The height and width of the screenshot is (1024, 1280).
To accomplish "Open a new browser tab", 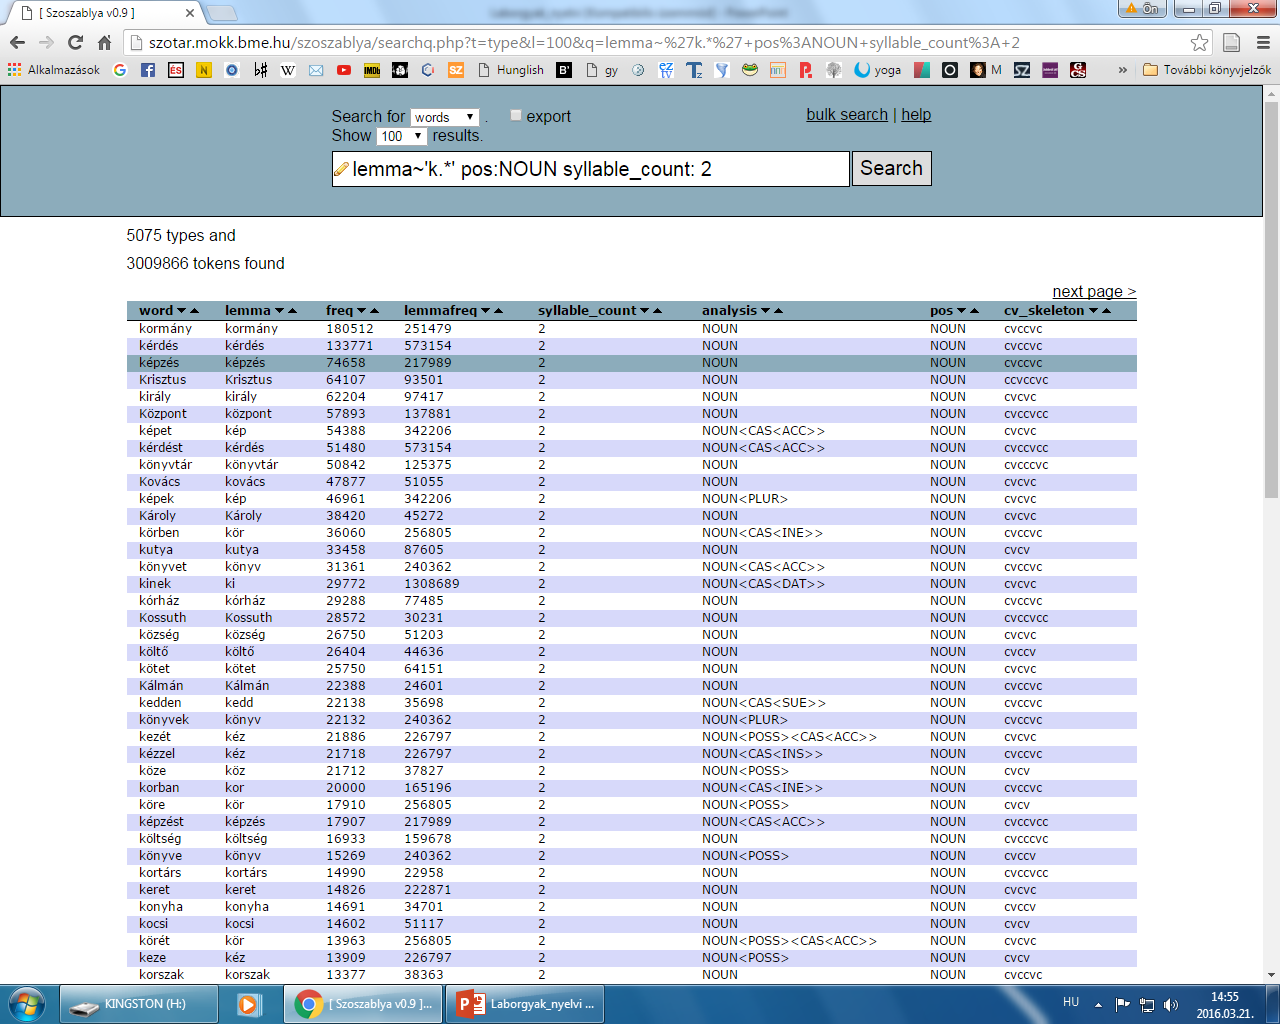I will coord(221,13).
